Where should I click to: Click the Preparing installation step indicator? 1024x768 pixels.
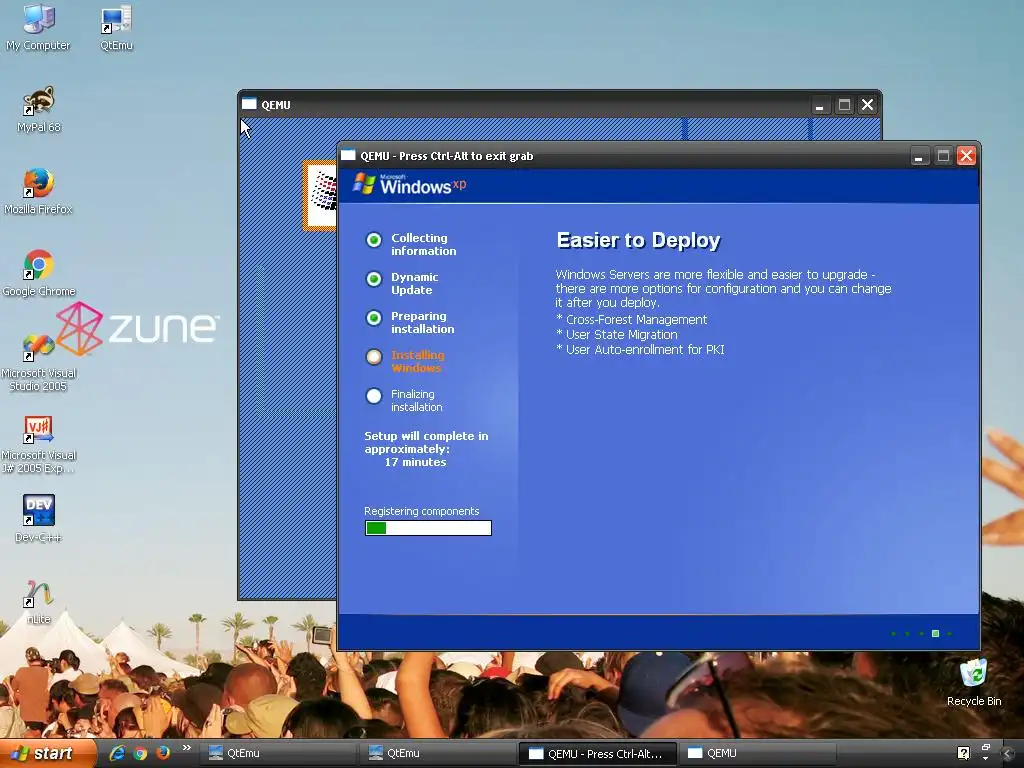374,318
